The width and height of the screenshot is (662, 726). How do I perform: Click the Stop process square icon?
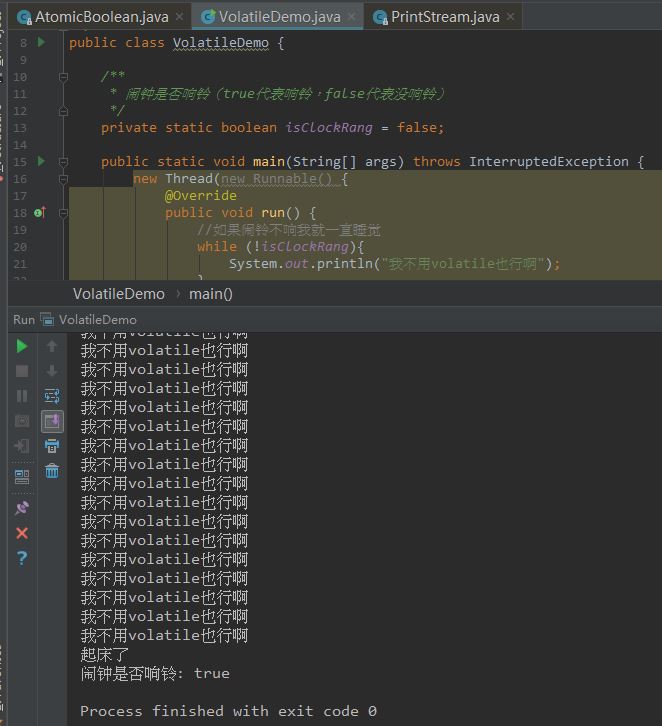point(22,371)
